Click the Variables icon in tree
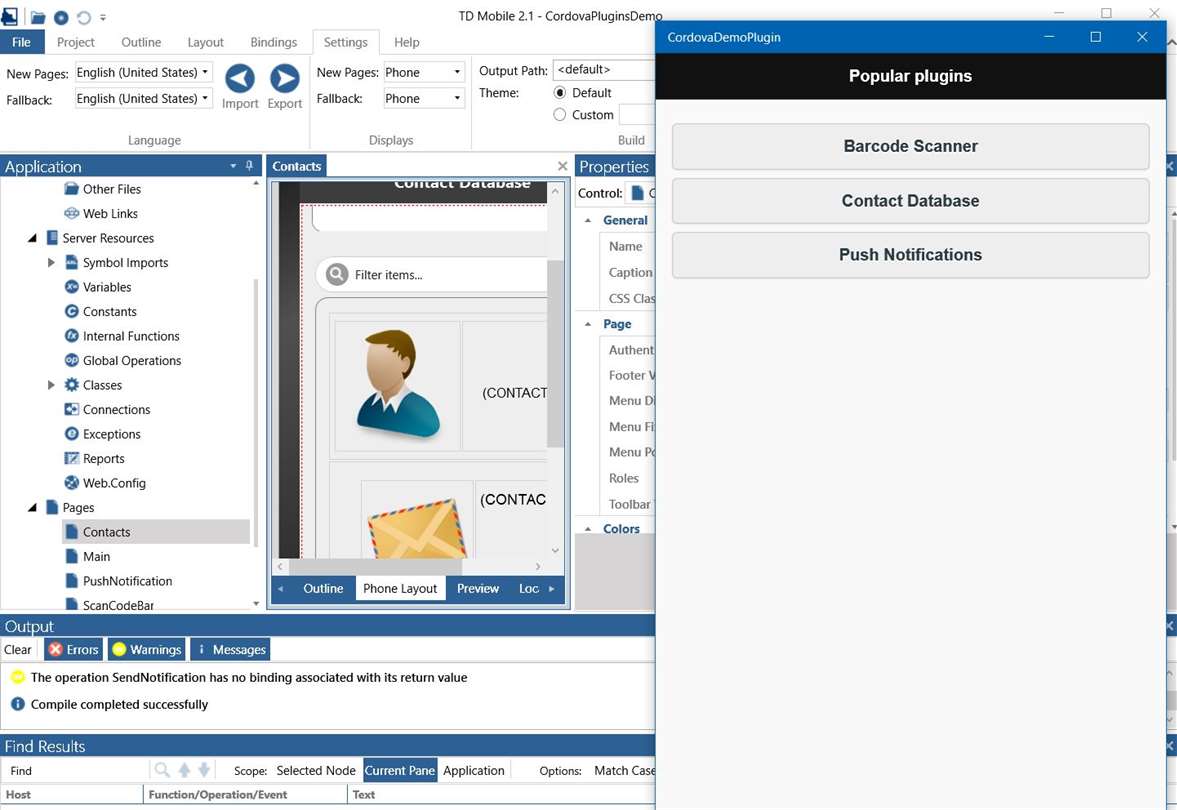Viewport: 1177px width, 810px height. (x=71, y=287)
